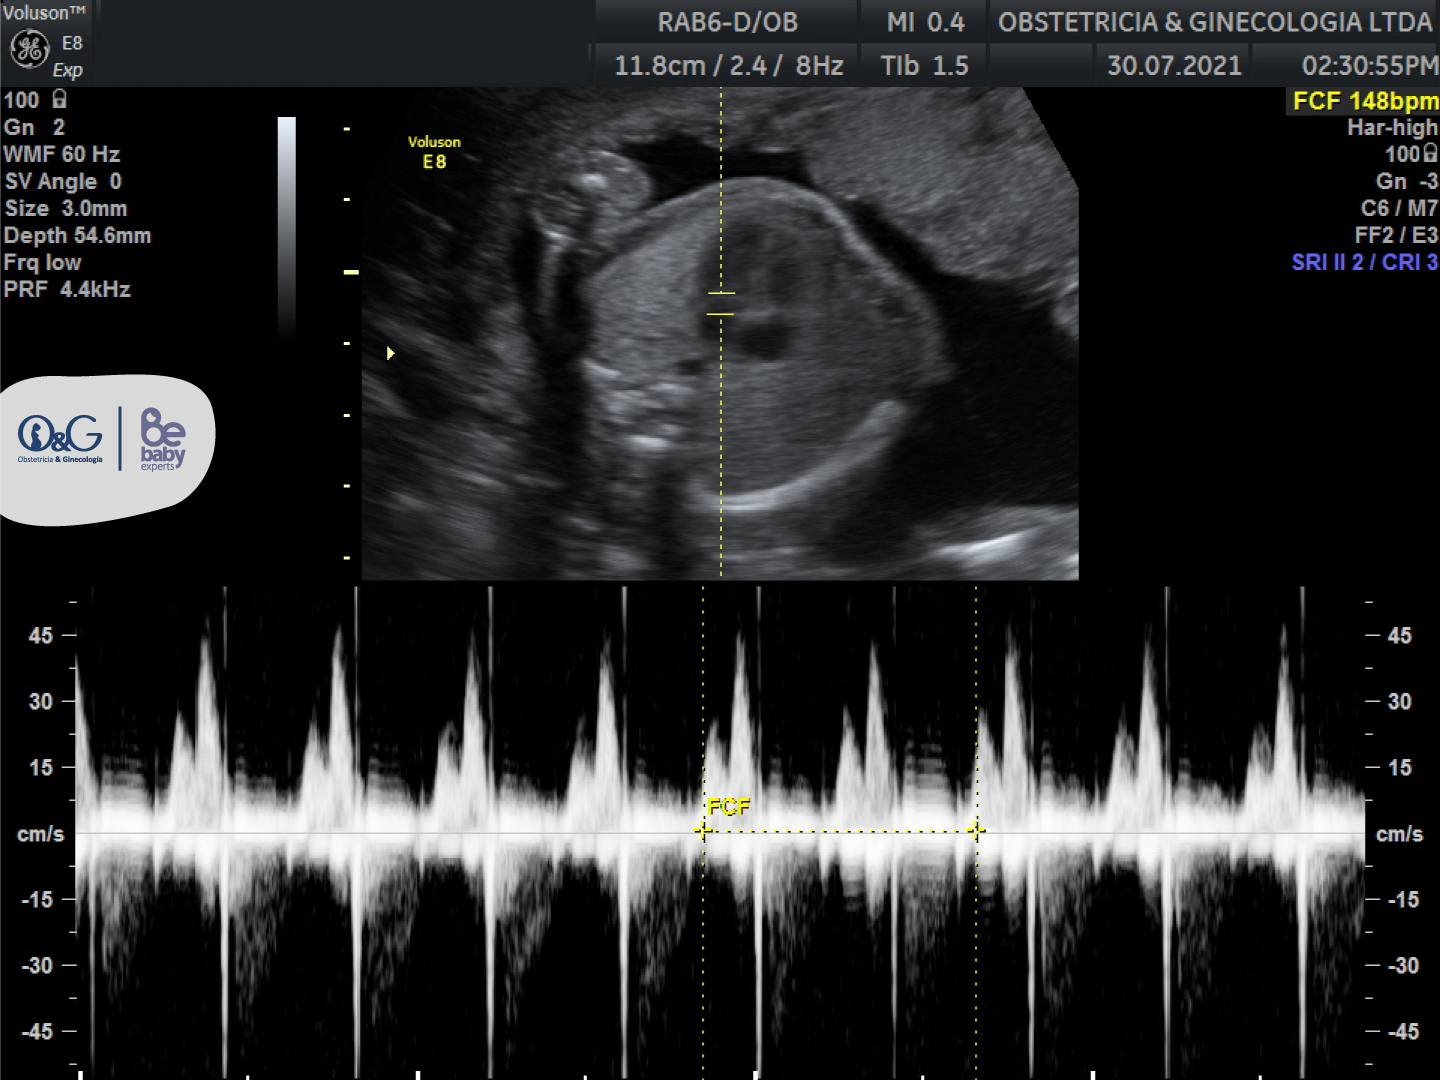Click the left FCF caliper cross marker

point(703,830)
